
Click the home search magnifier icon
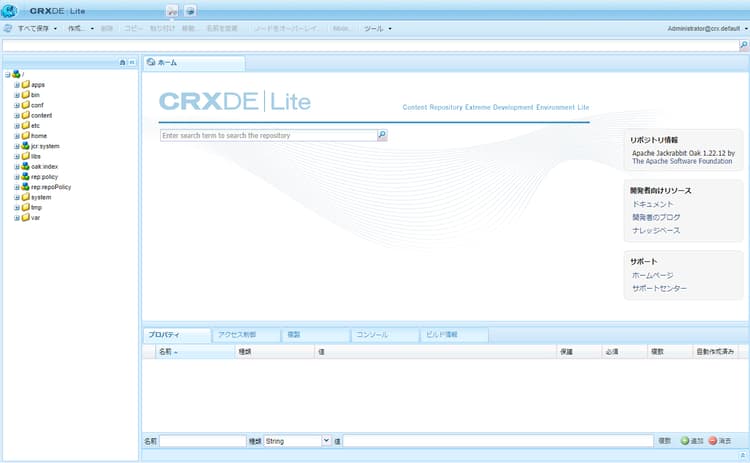[x=382, y=135]
